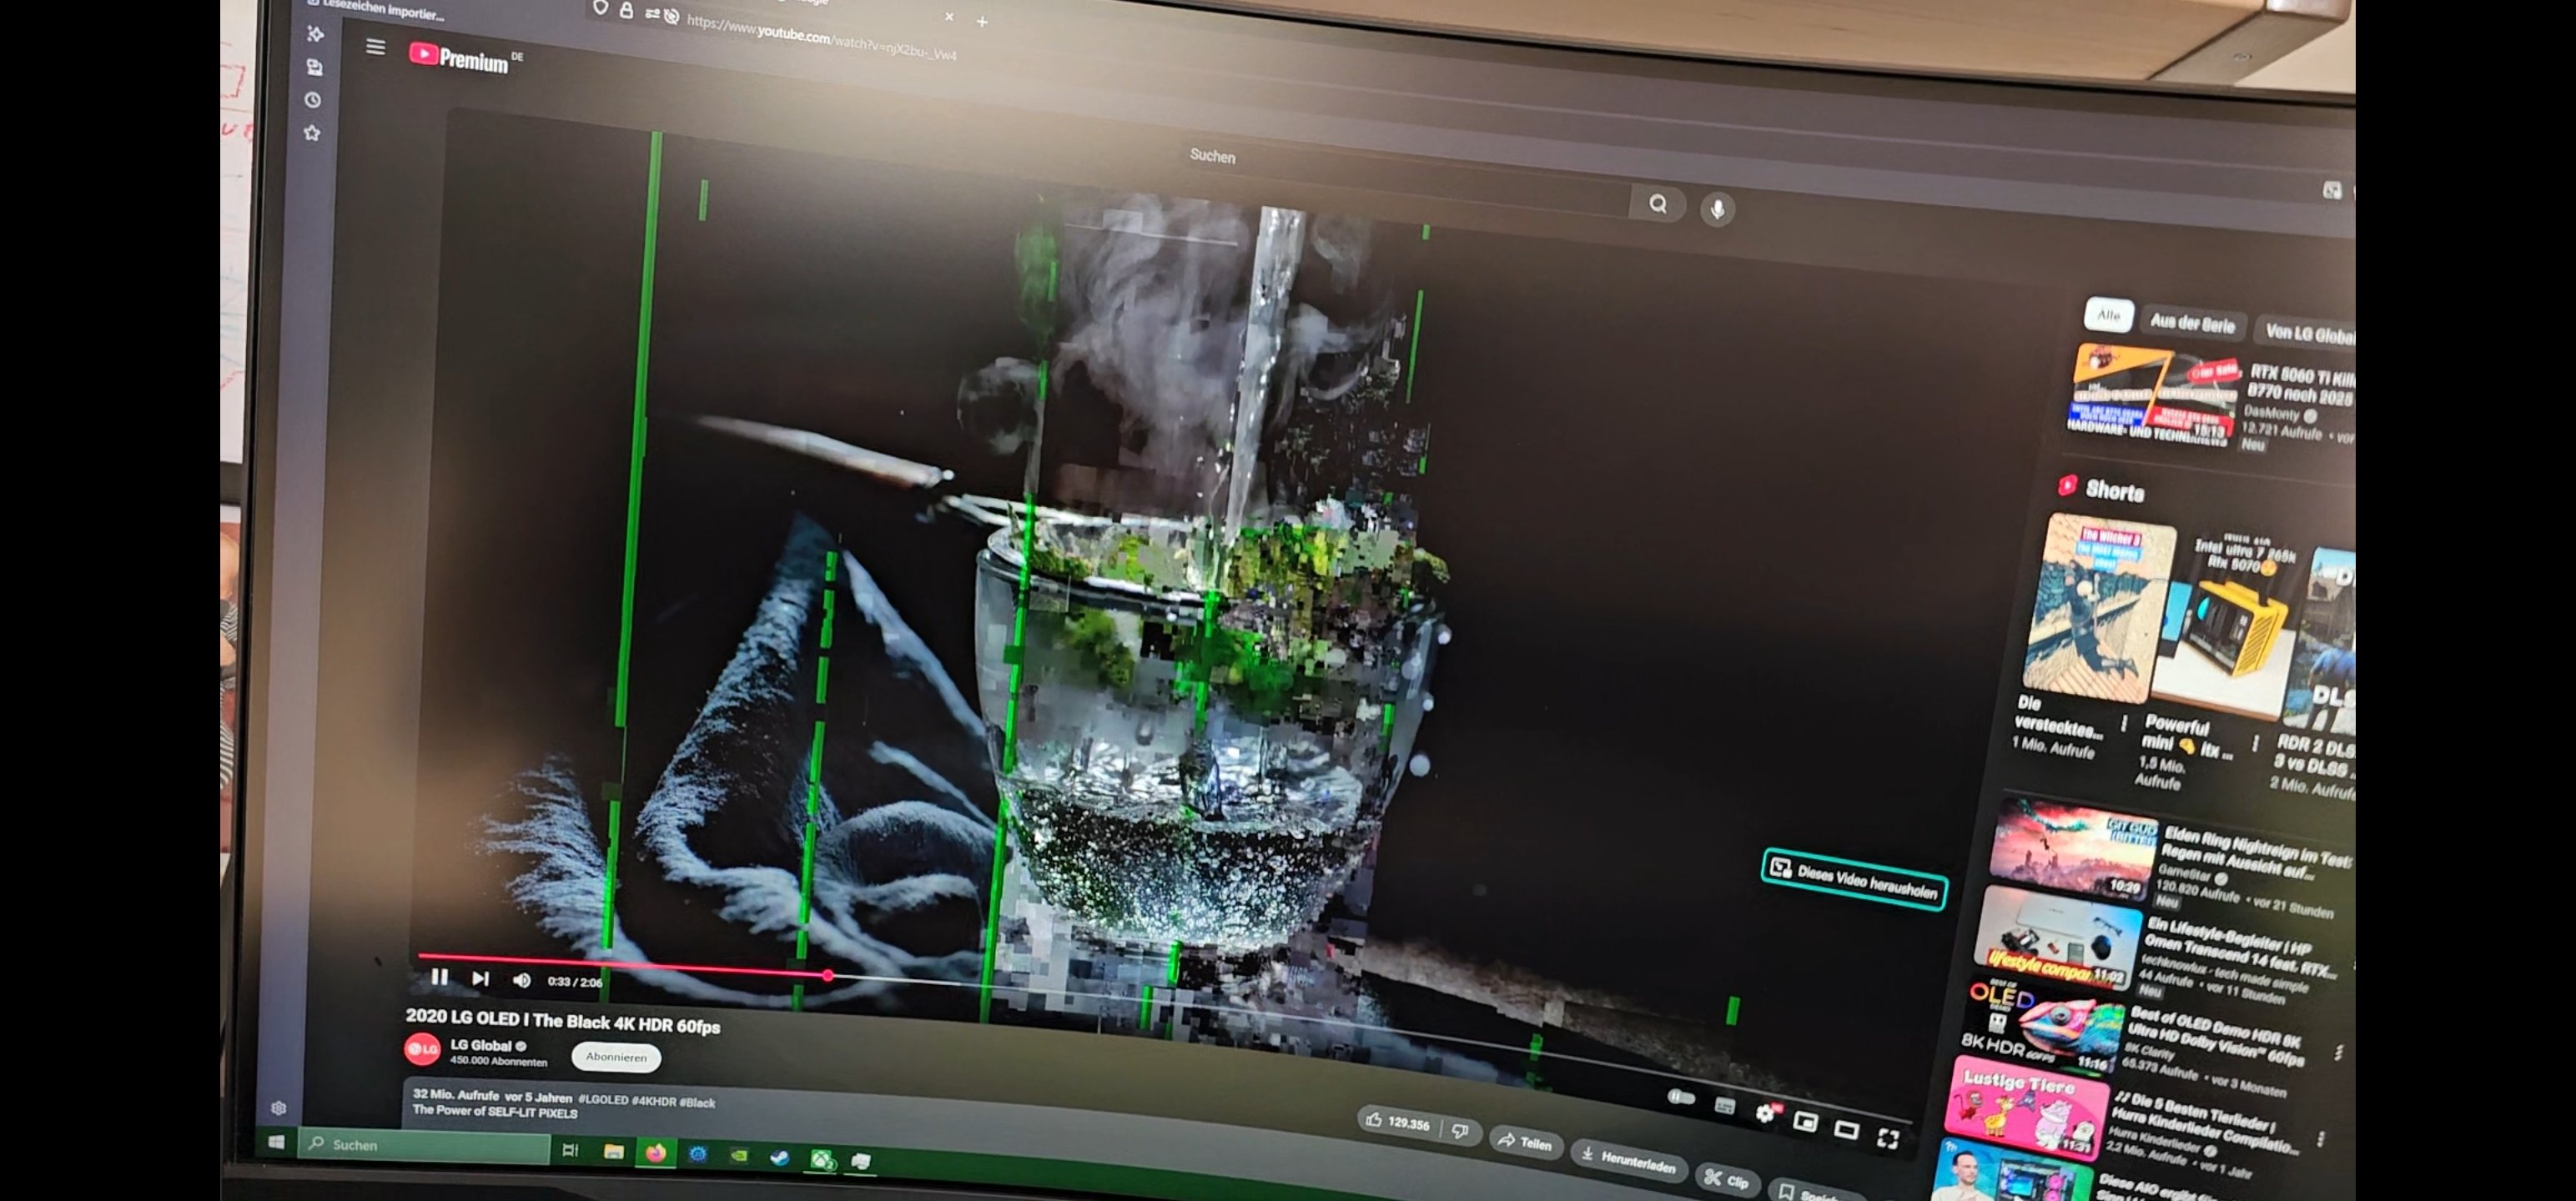Select the 'Alle' filter chip

(x=2108, y=315)
